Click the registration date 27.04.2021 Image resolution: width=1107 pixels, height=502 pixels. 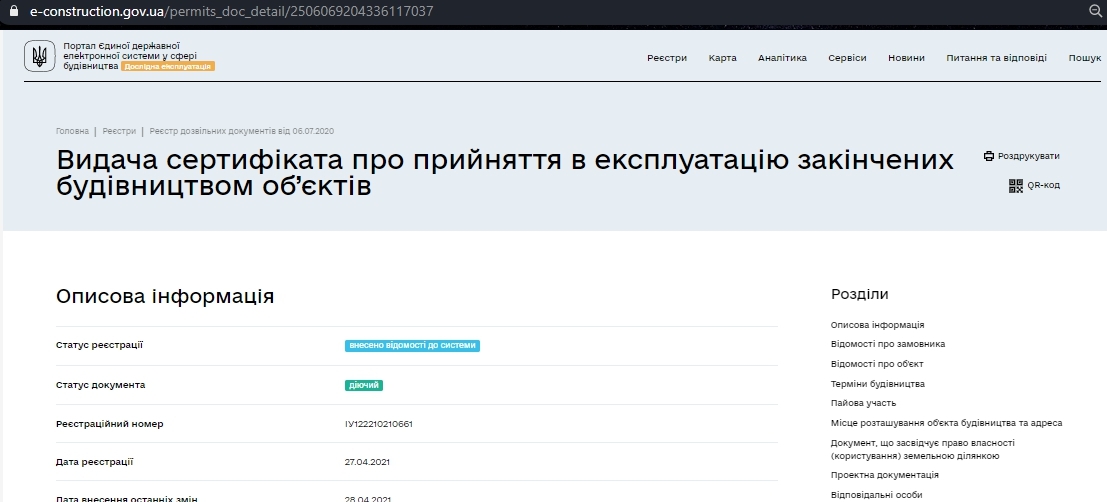[x=367, y=462]
